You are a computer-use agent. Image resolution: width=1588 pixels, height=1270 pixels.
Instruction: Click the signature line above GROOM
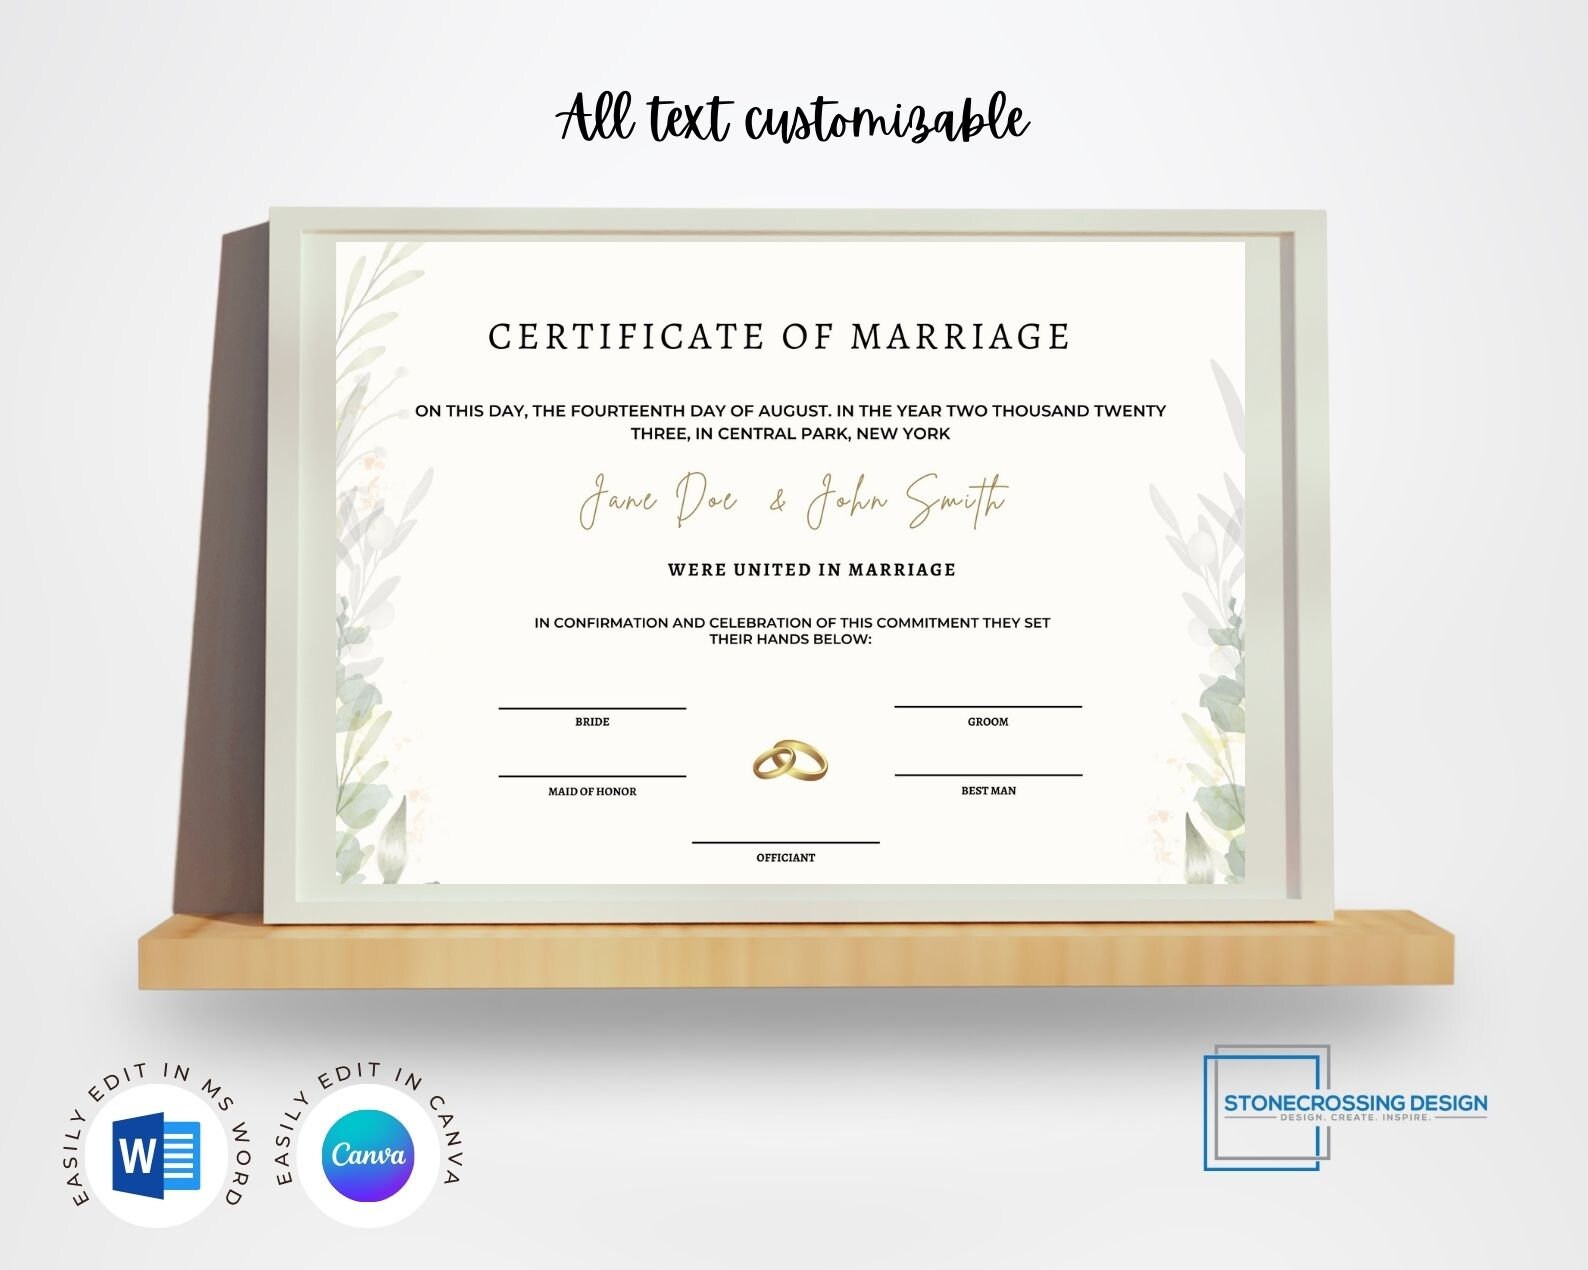click(x=988, y=707)
